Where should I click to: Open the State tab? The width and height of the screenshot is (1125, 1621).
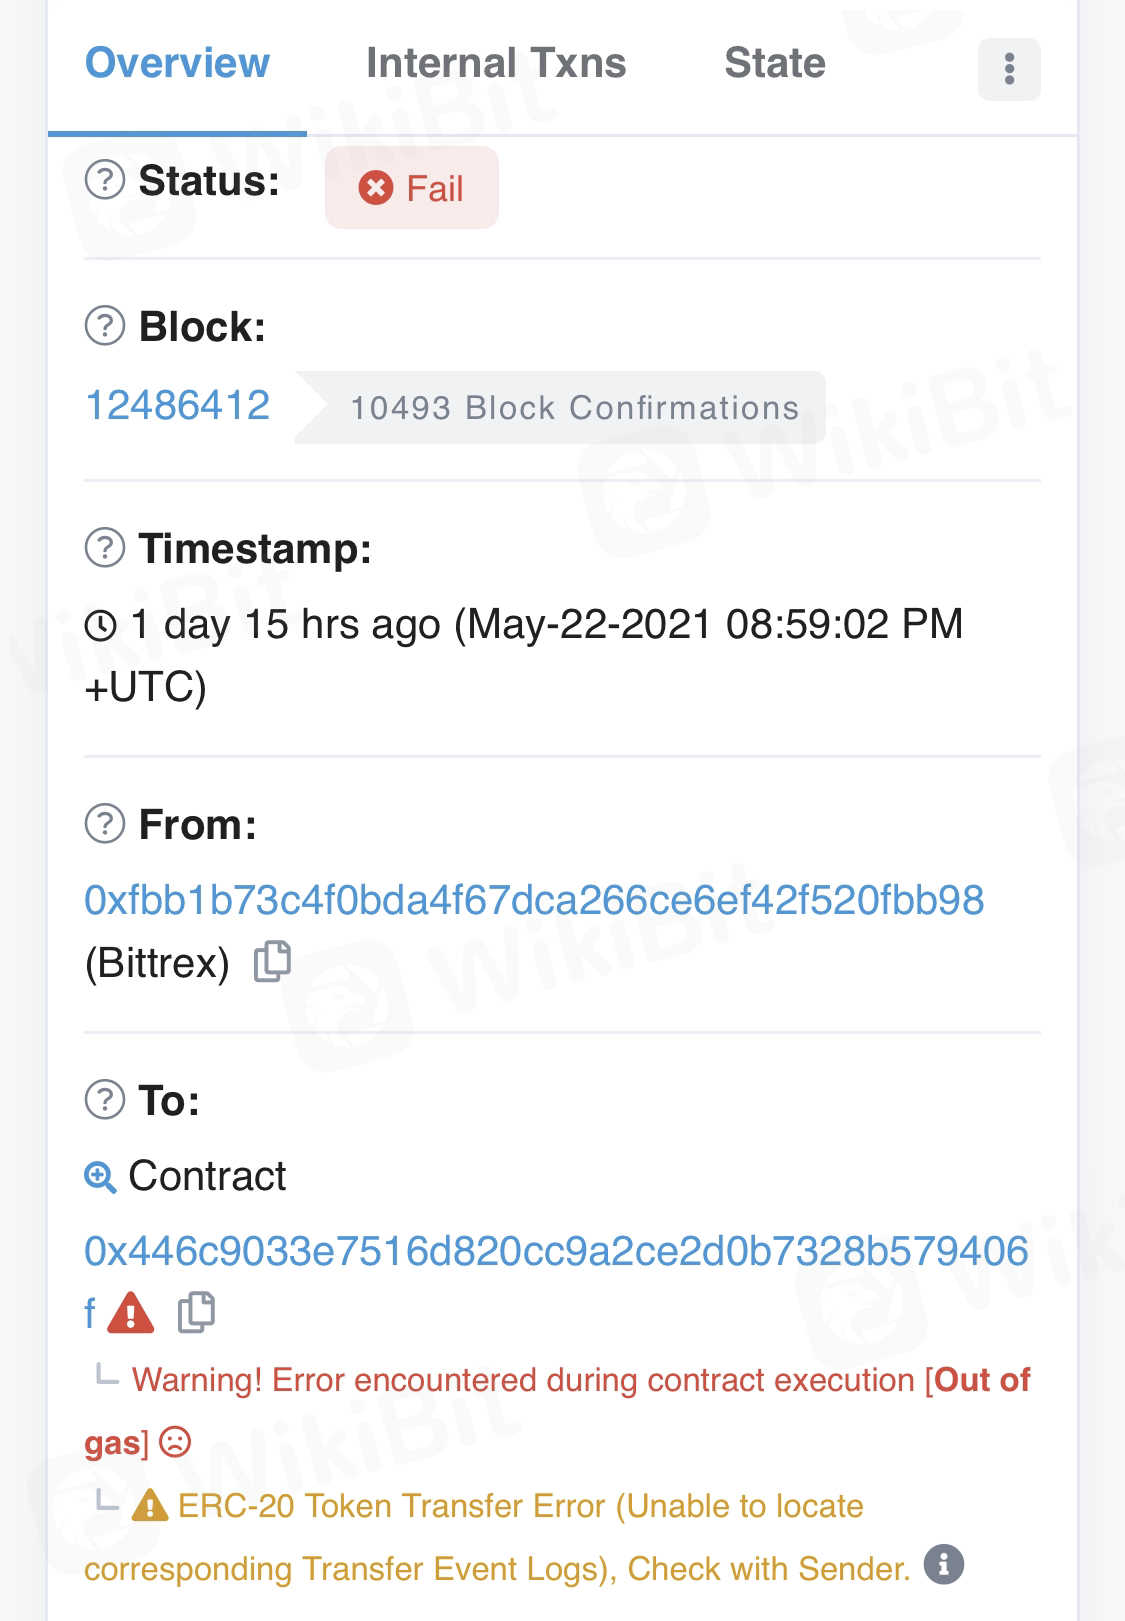point(775,63)
